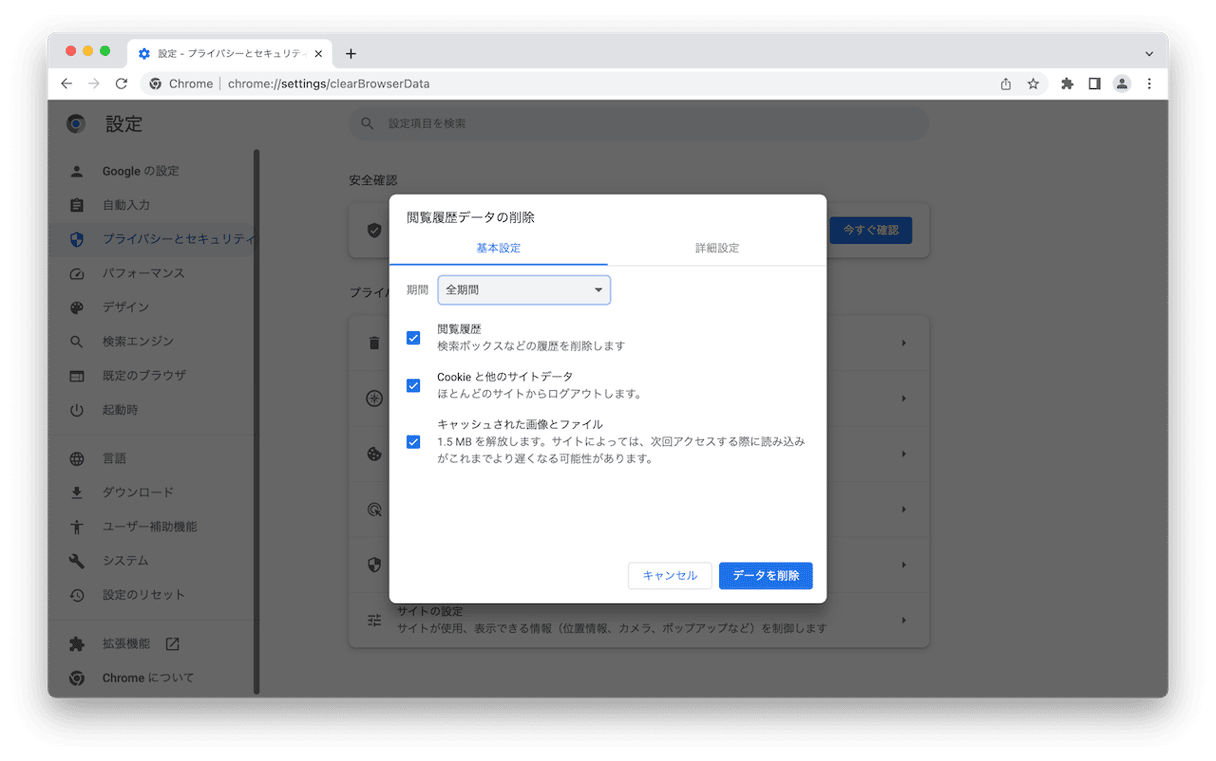
Task: Toggle the side panel icon
Action: tap(1094, 84)
